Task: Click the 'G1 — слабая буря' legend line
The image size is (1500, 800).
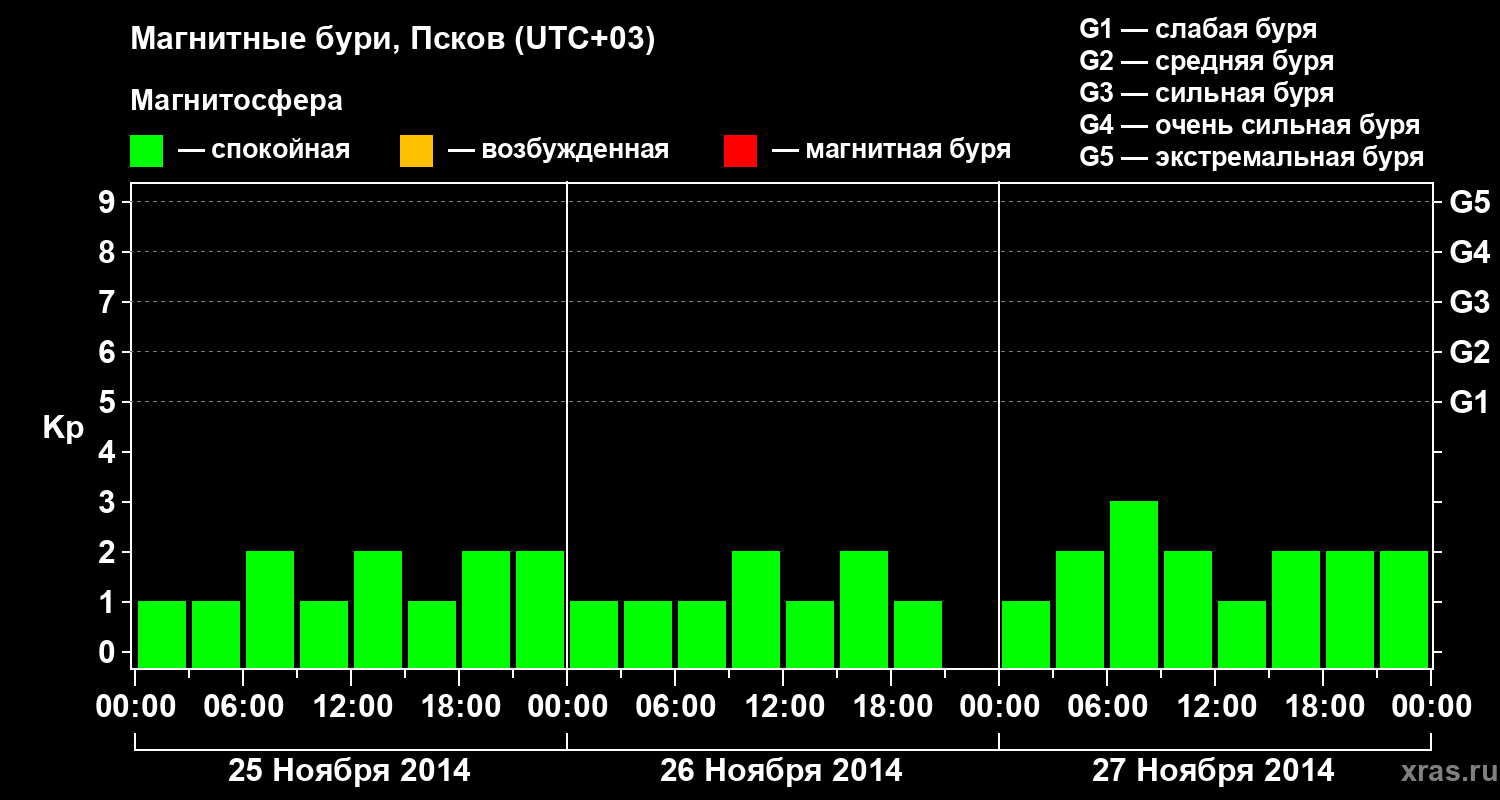Action: pyautogui.click(x=1198, y=28)
